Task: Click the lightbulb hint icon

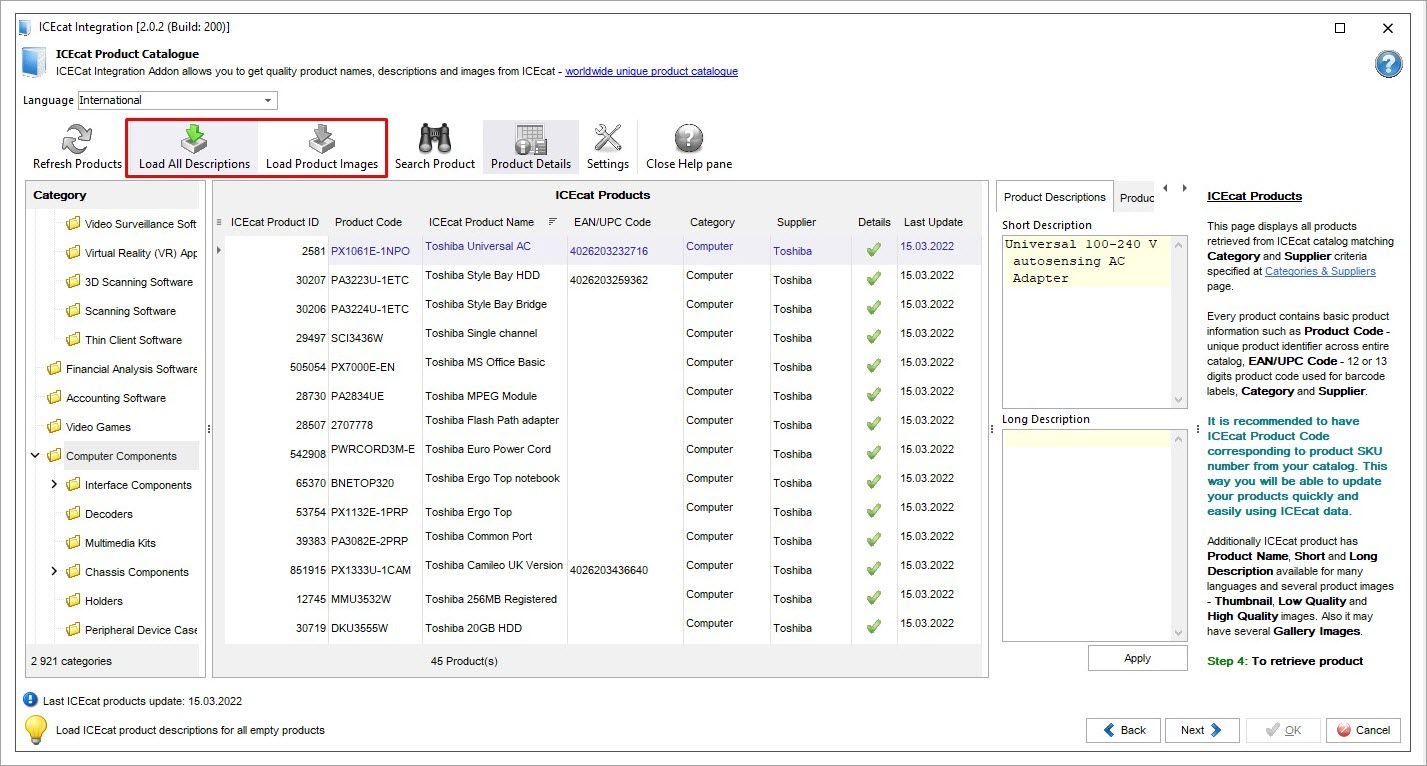Action: point(35,730)
